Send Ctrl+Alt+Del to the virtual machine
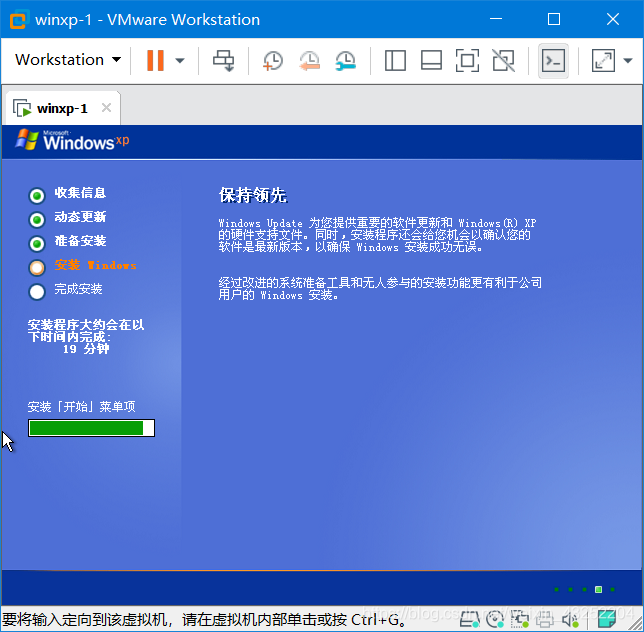 [223, 60]
